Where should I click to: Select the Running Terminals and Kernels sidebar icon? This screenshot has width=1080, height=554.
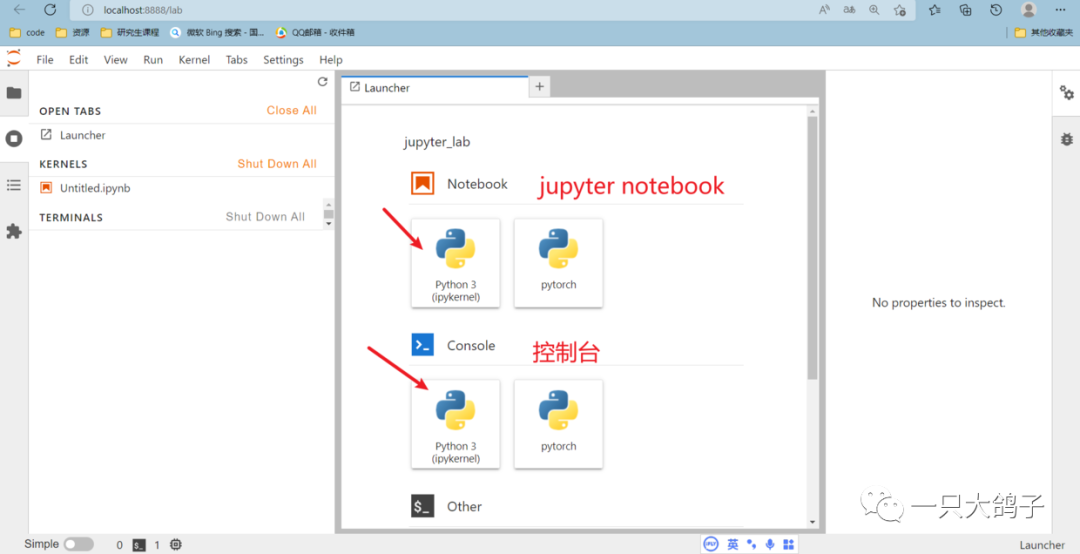[x=14, y=138]
